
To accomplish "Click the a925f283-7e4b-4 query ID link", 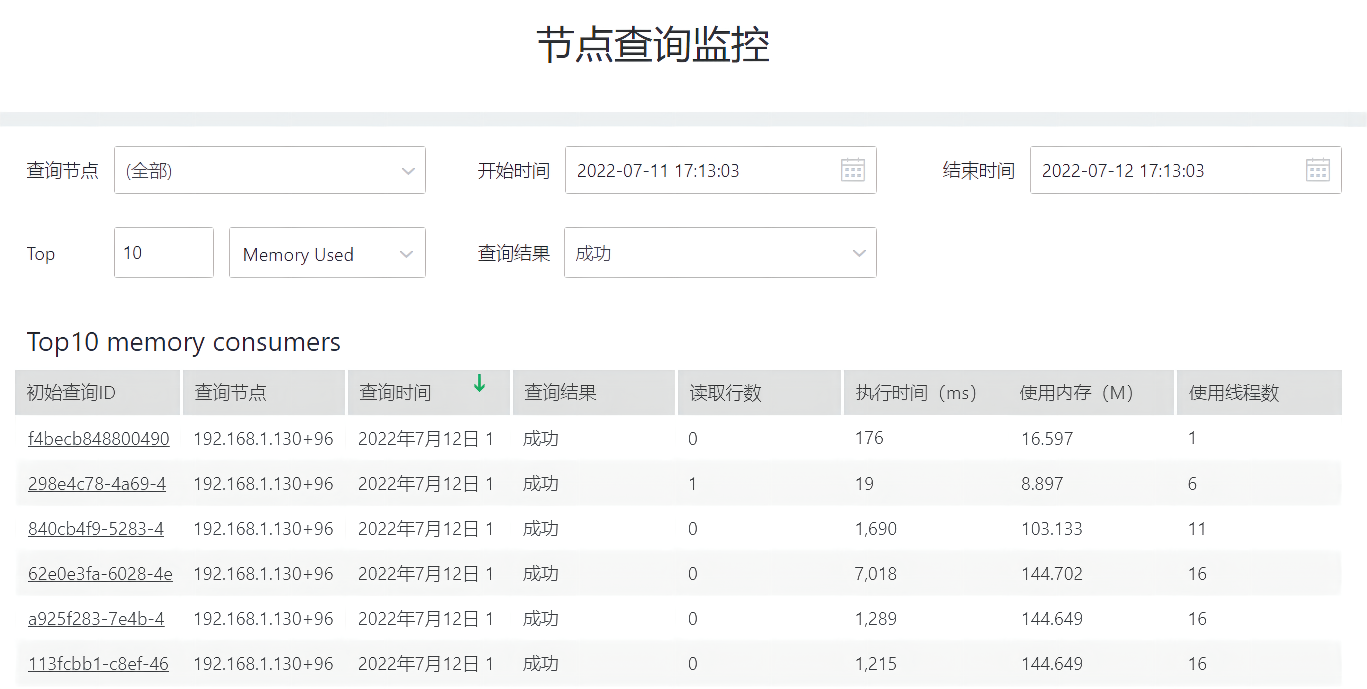I will click(96, 618).
